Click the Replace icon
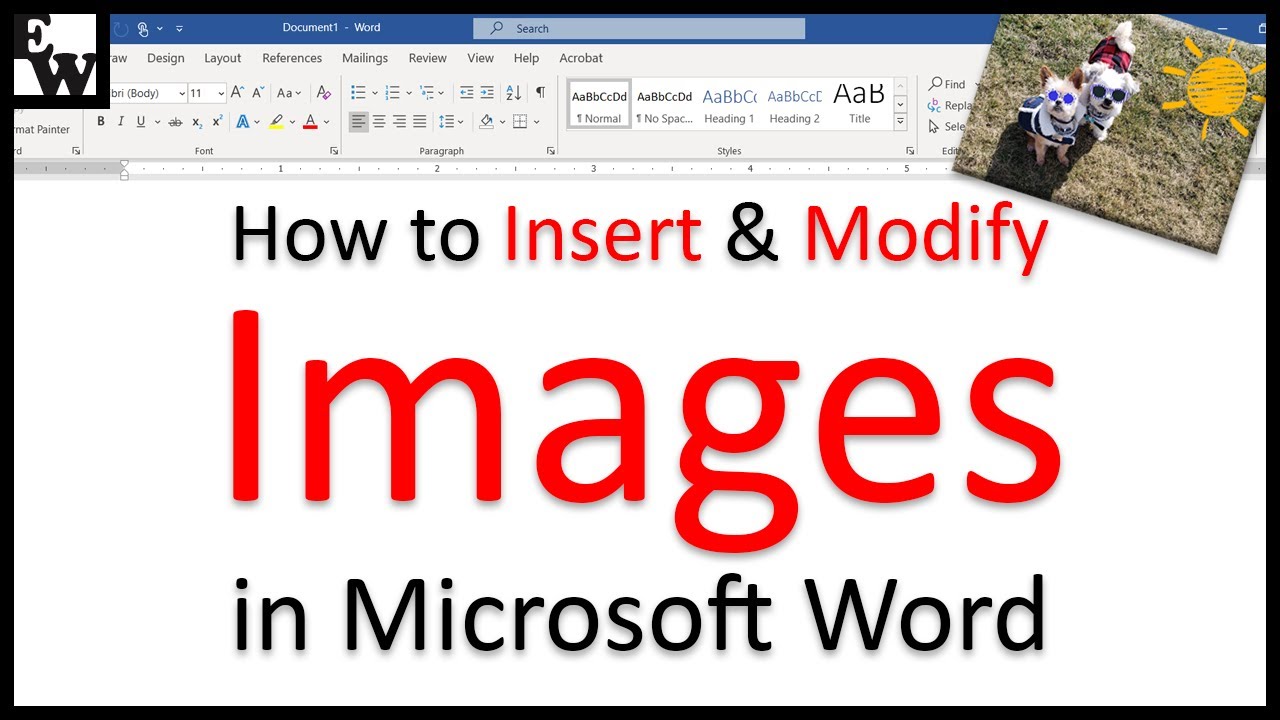1280x720 pixels. coord(935,105)
